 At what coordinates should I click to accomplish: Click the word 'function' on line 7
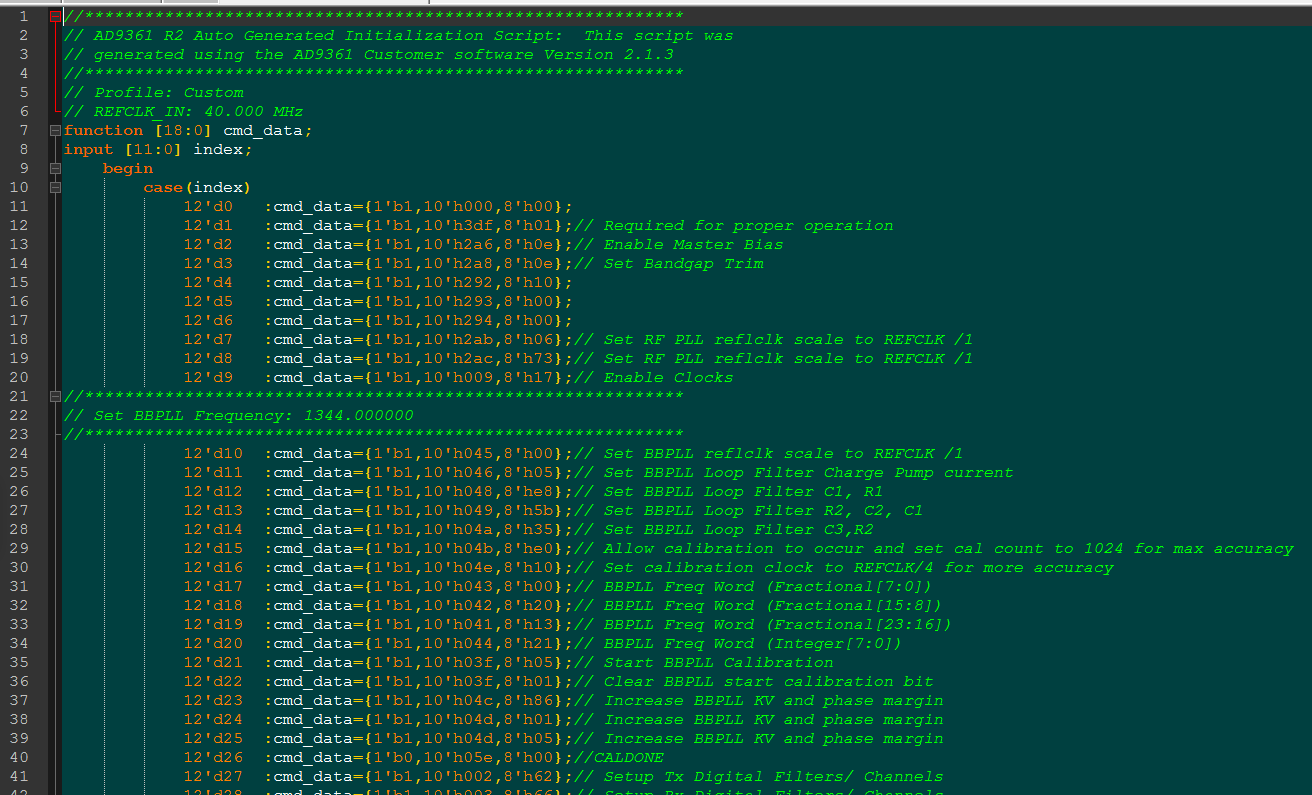click(x=104, y=131)
